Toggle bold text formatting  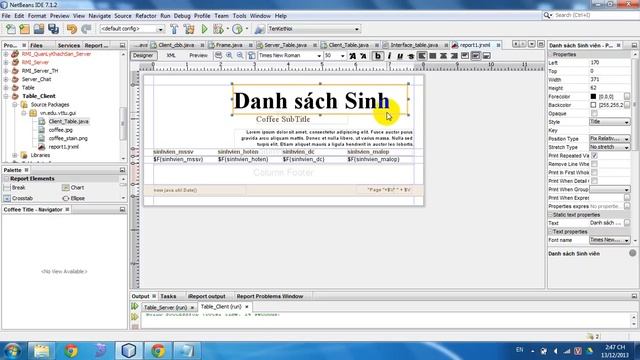point(378,56)
